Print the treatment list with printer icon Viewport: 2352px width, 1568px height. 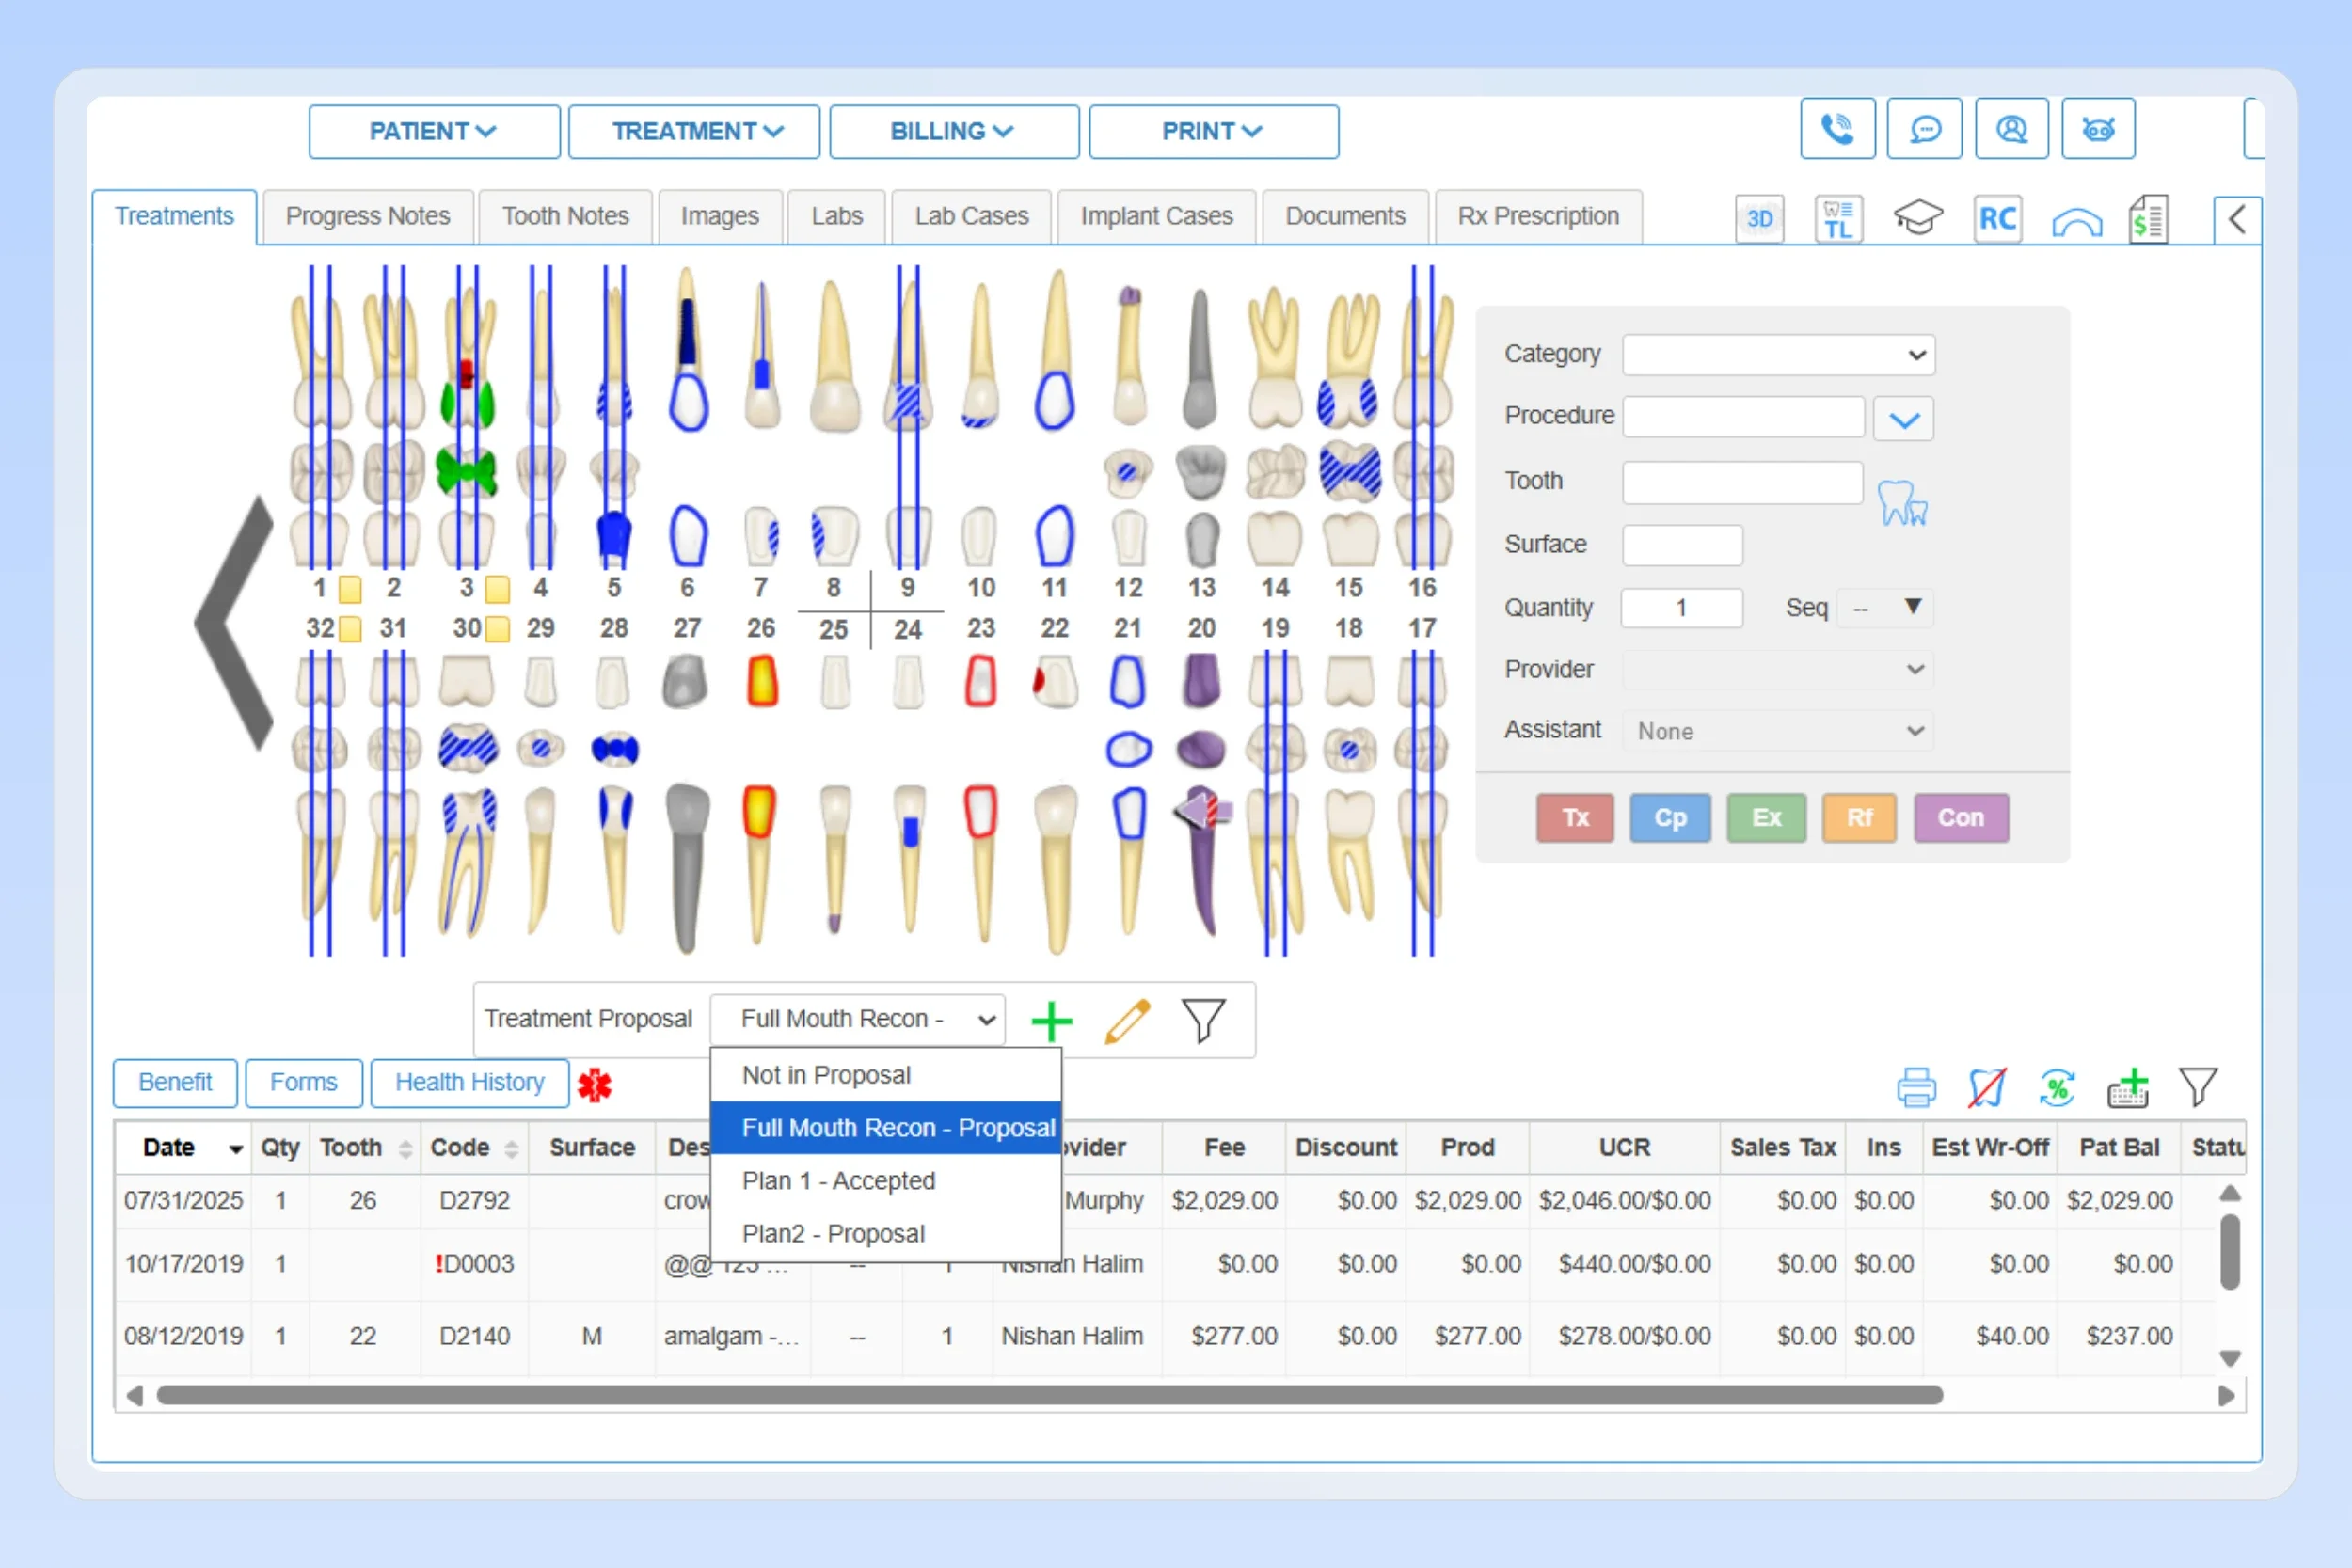pyautogui.click(x=1916, y=1086)
